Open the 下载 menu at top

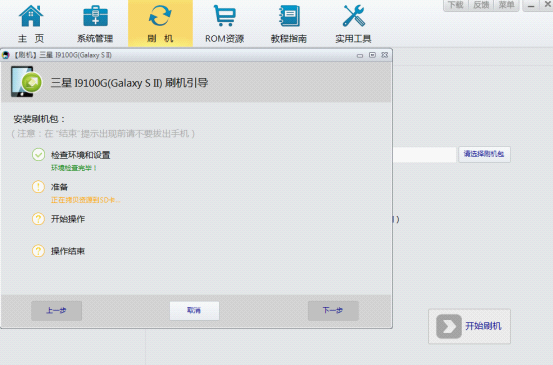[x=455, y=5]
